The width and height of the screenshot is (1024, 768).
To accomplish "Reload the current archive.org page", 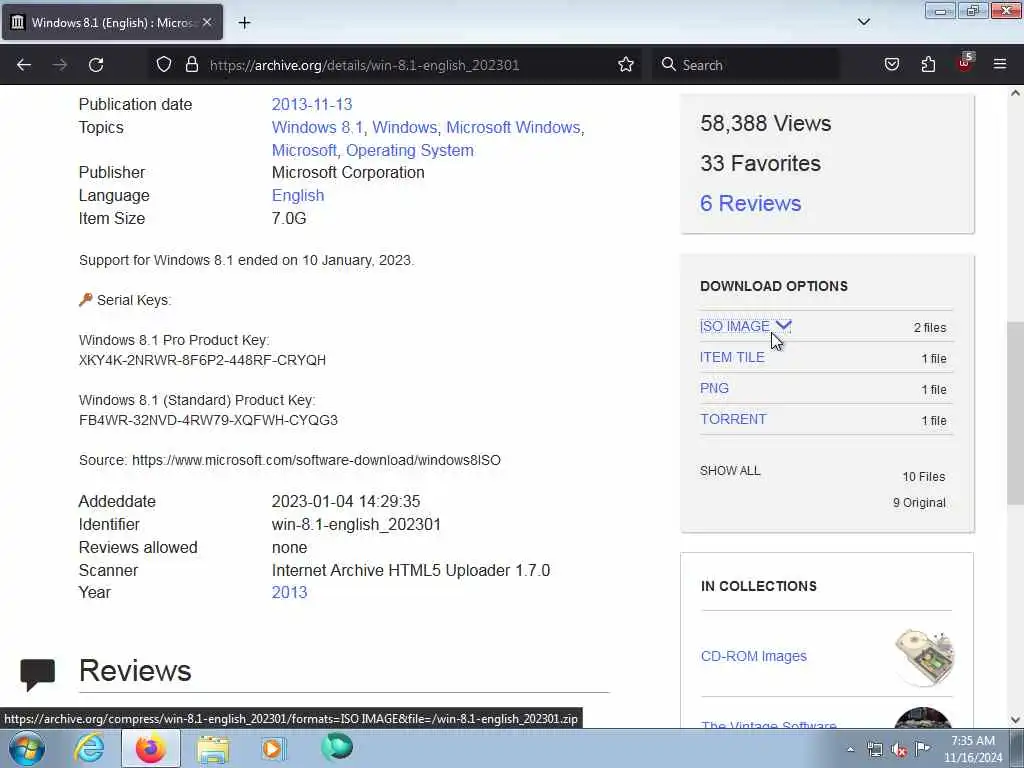I will (96, 65).
